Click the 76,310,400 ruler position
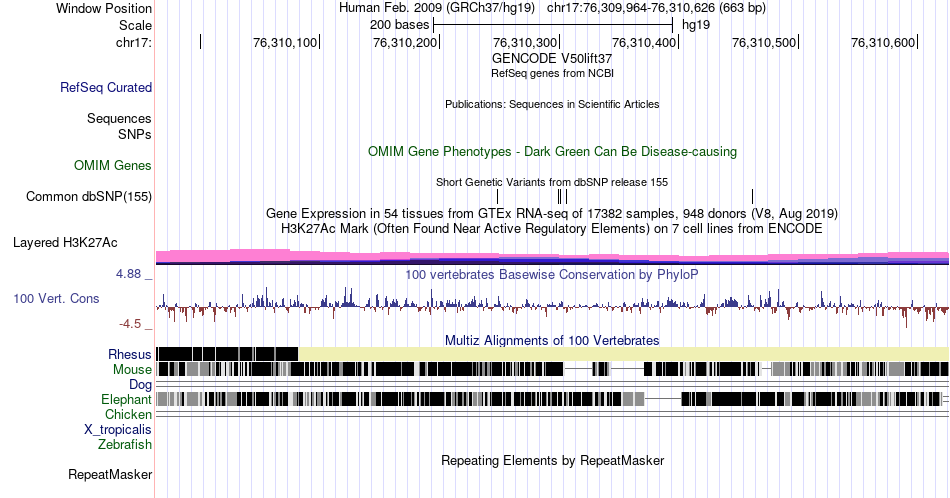This screenshot has height=498, width=950. pyautogui.click(x=645, y=42)
